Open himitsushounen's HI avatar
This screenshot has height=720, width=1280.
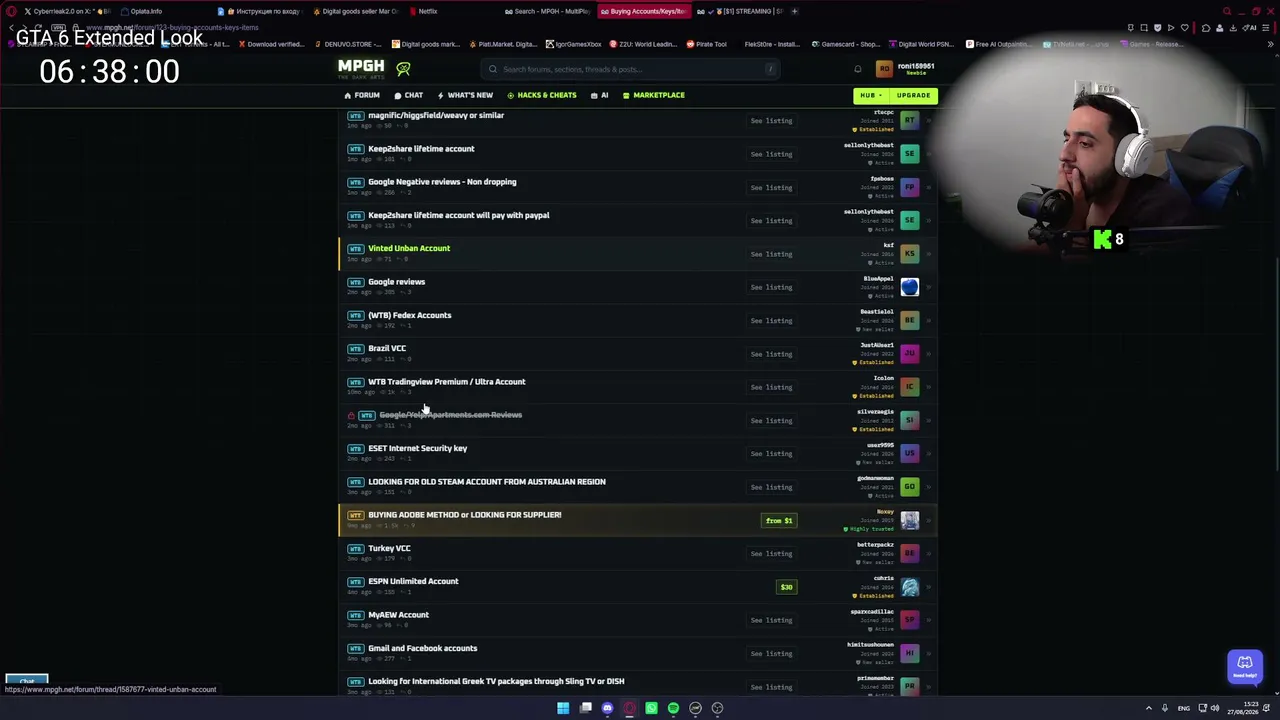[909, 654]
